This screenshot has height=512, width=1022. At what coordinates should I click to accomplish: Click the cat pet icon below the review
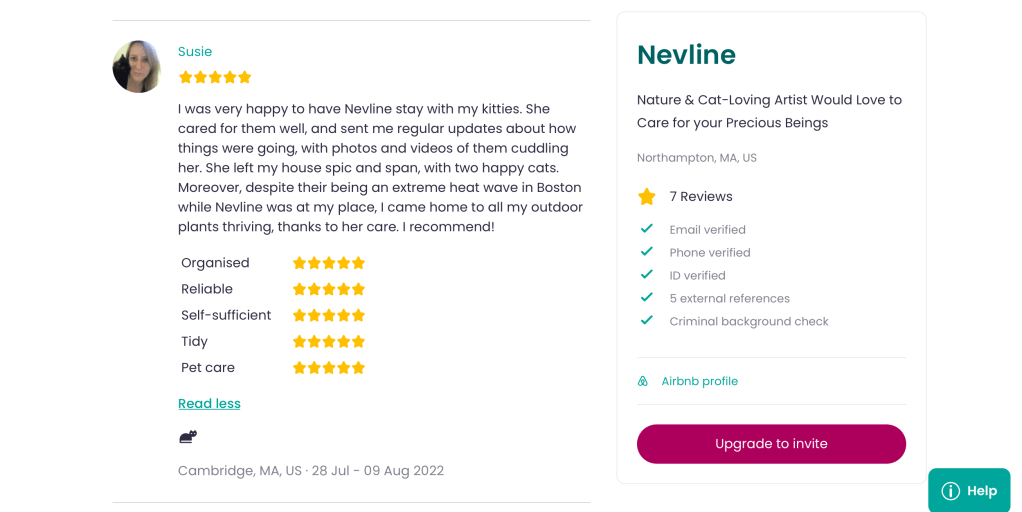(188, 437)
